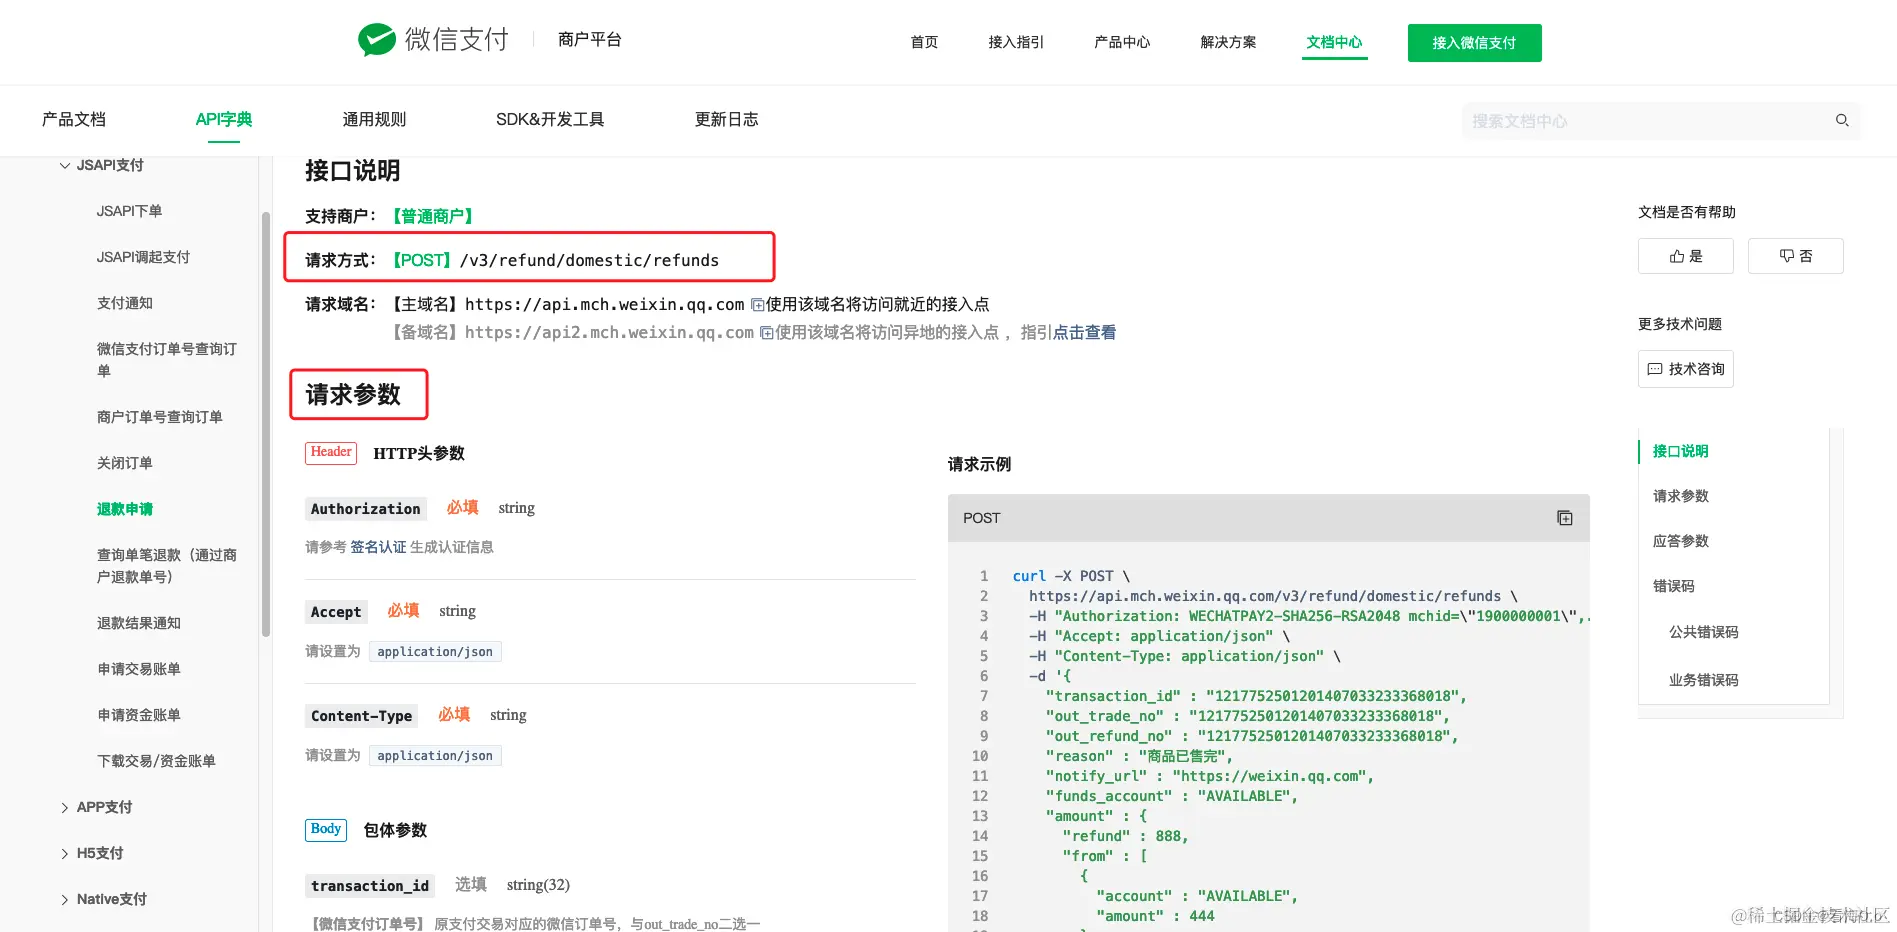The width and height of the screenshot is (1897, 932).
Task: Click the 接入微信支付 green button
Action: coord(1474,43)
